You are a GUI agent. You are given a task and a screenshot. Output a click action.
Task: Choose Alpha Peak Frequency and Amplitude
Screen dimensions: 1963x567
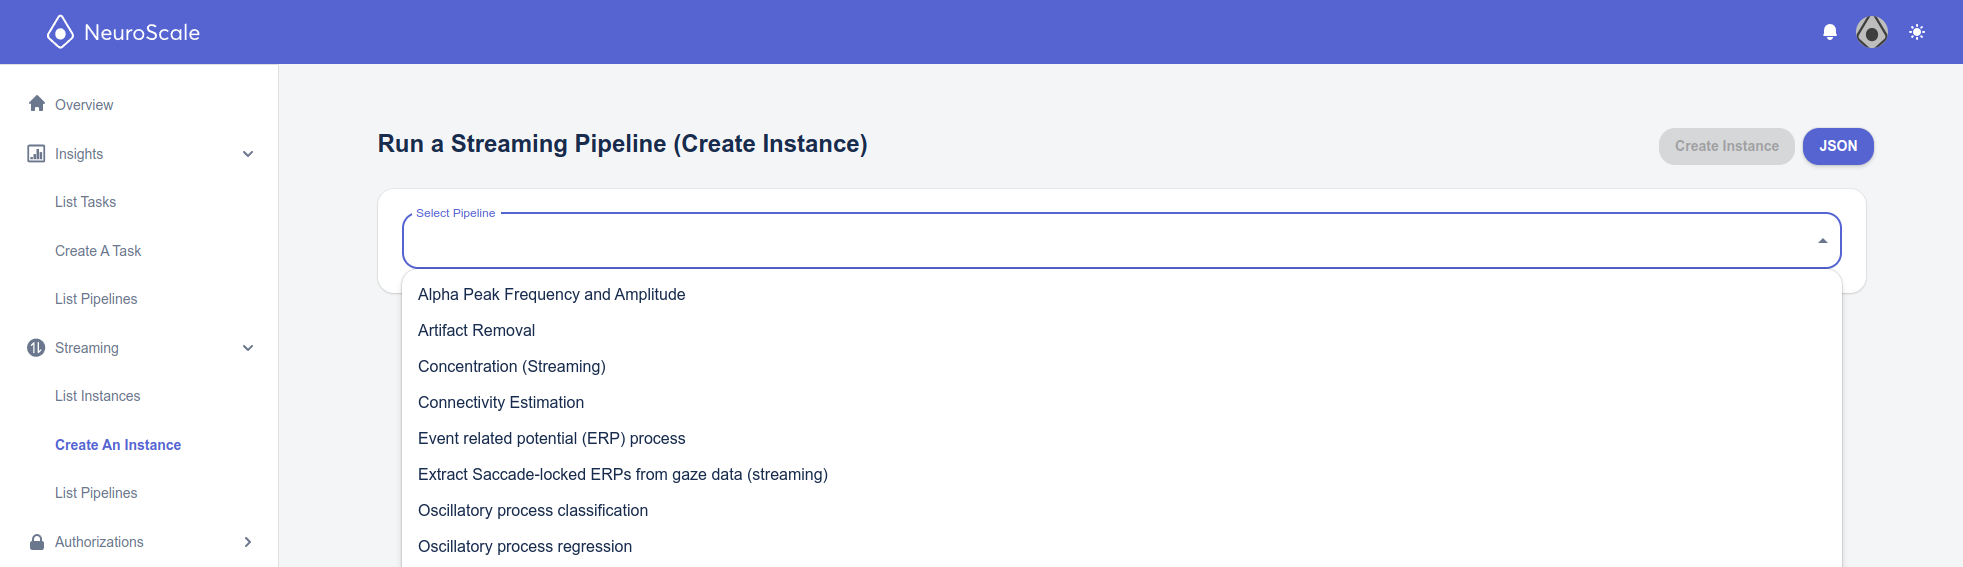coord(1121,294)
